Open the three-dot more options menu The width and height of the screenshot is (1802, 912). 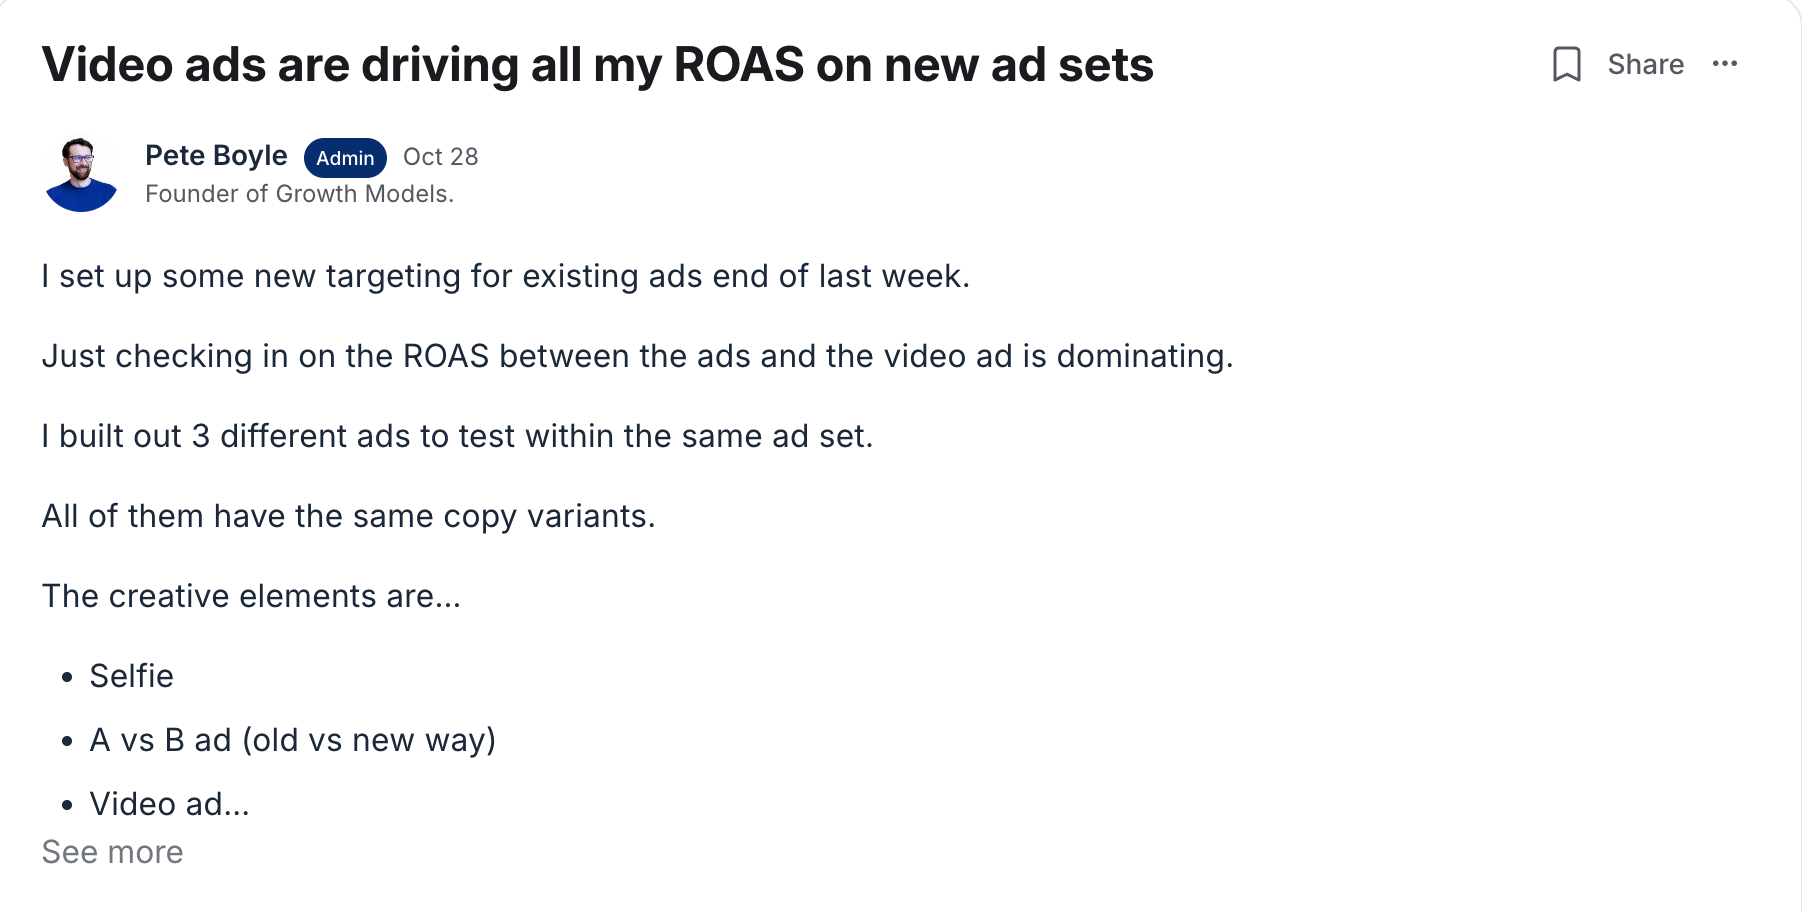coord(1725,65)
